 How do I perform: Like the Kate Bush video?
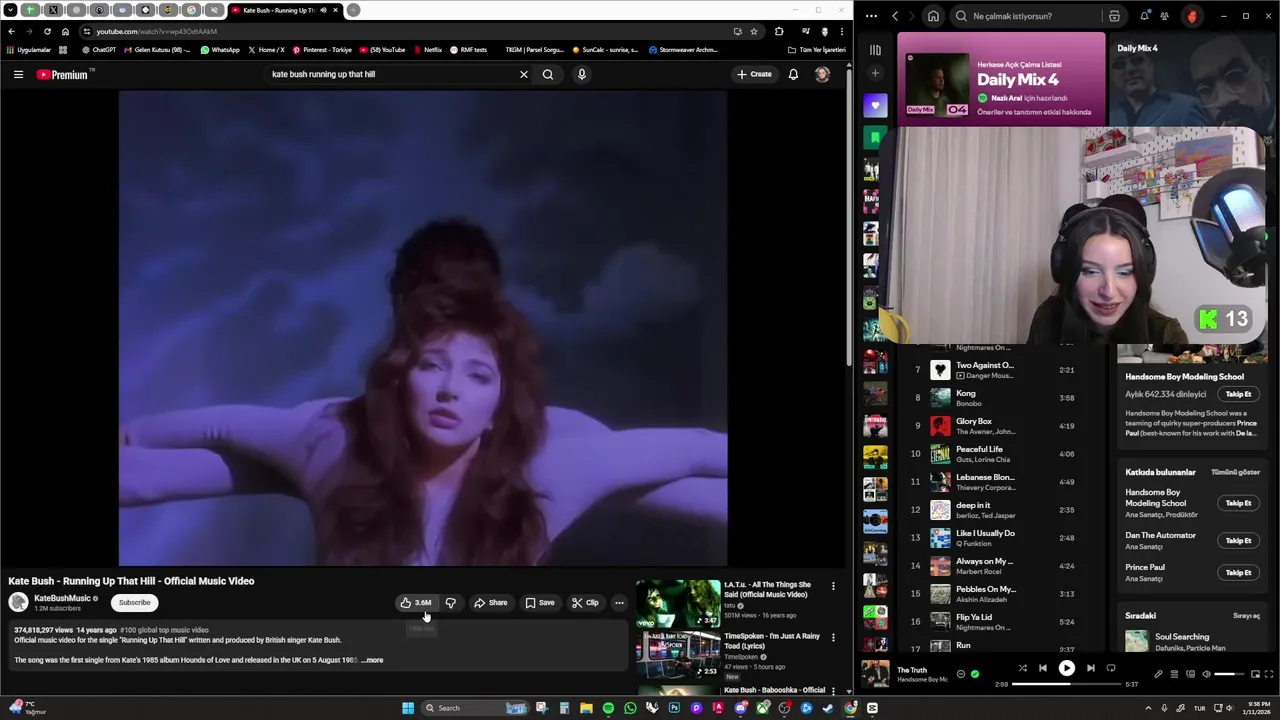(x=416, y=602)
